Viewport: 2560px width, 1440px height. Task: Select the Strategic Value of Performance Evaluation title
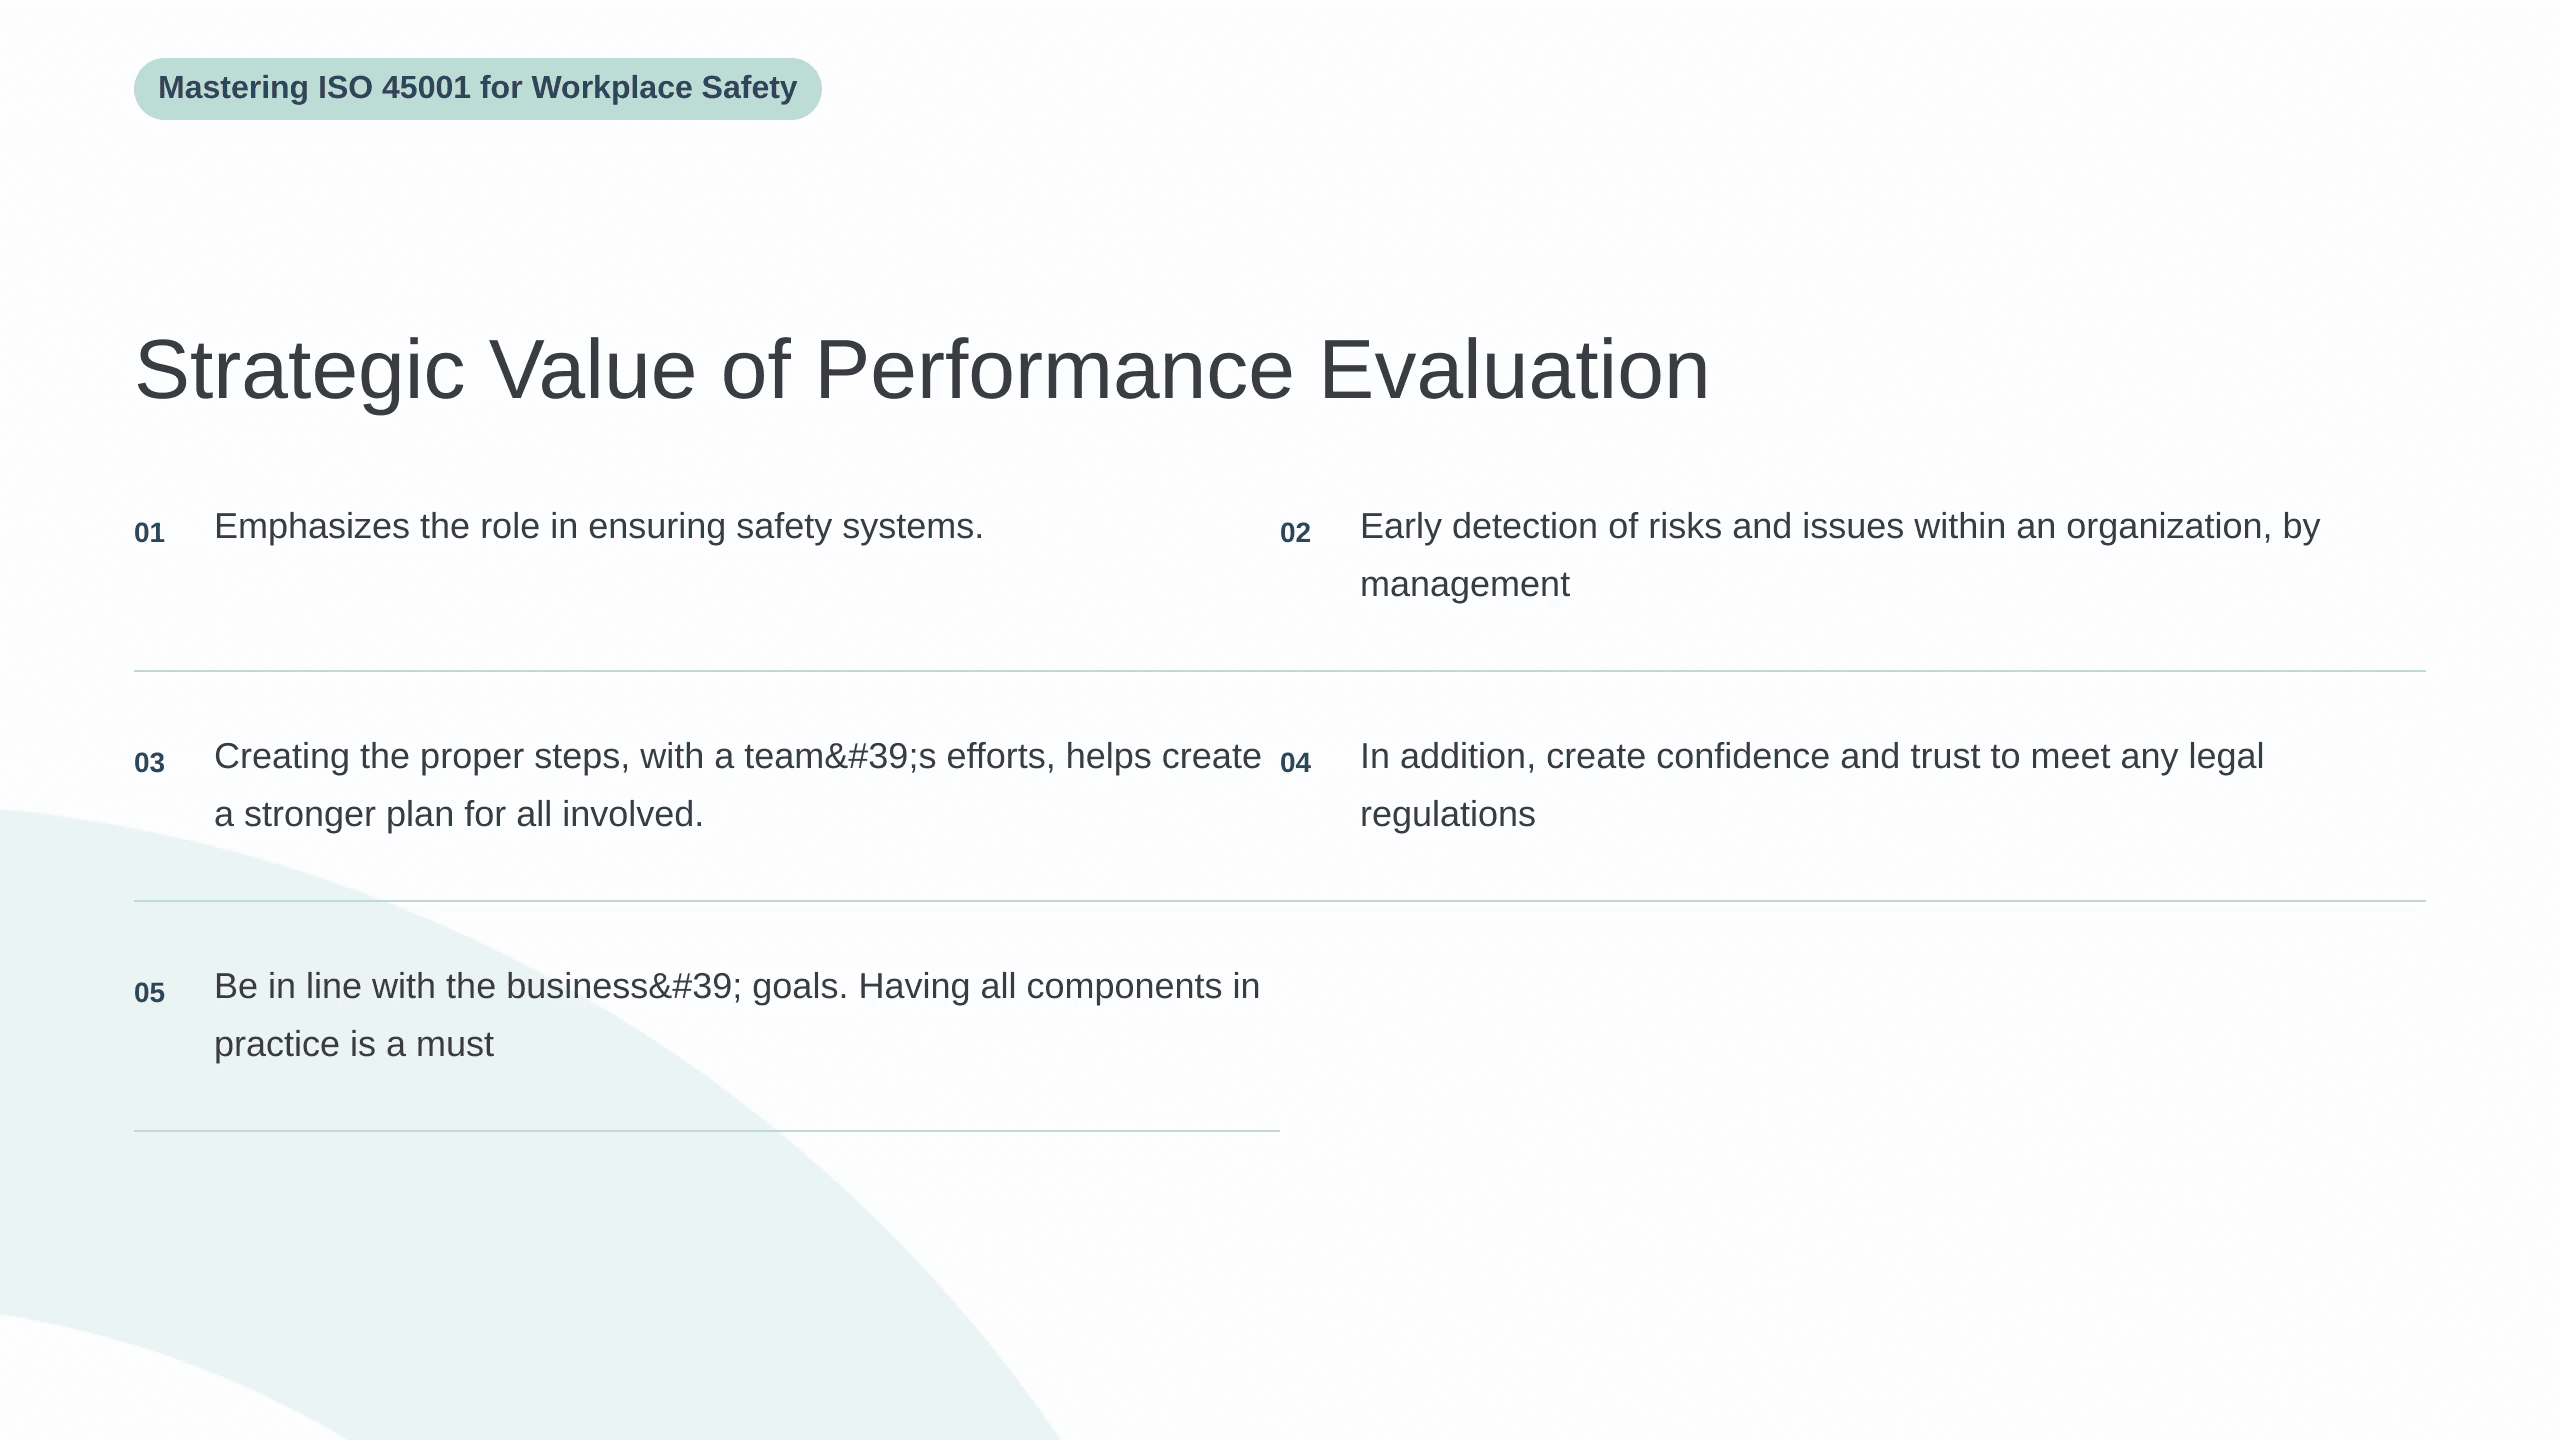point(922,370)
